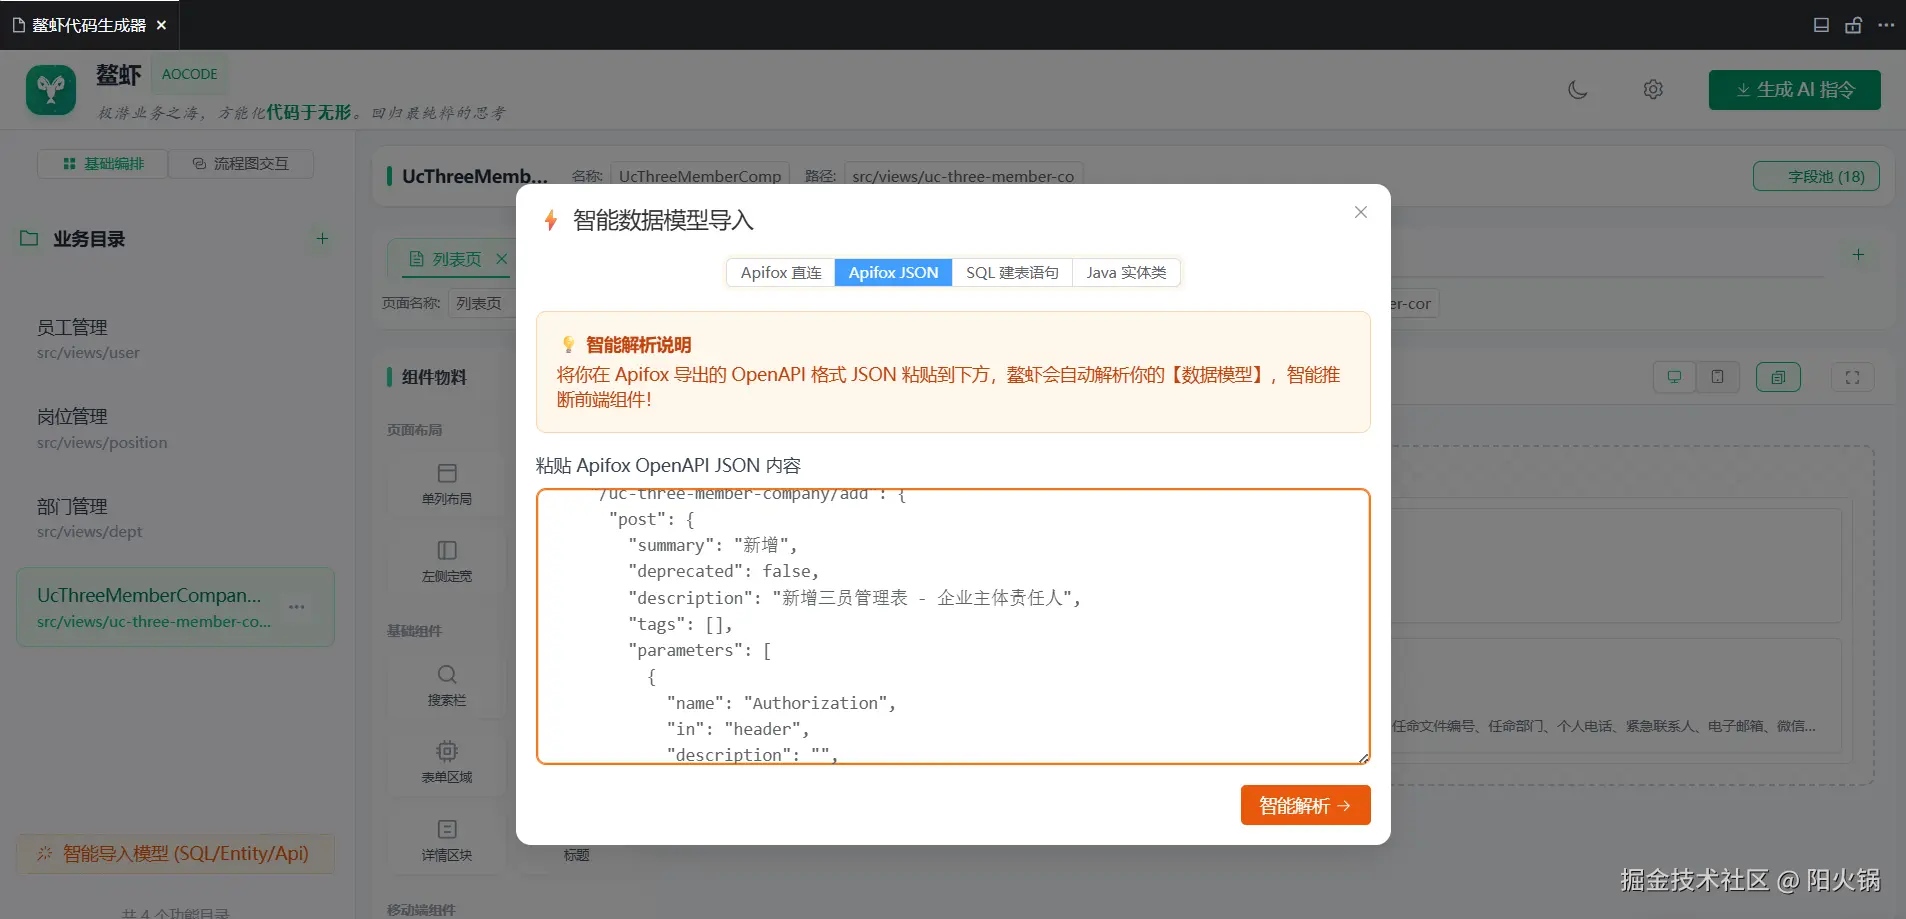1906x919 pixels.
Task: Switch to 基础编排 mode
Action: [103, 163]
